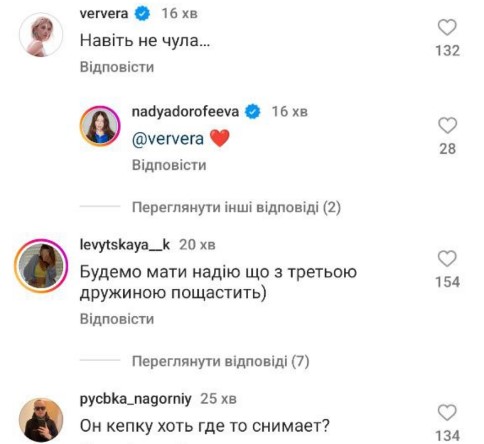Open nadyadorofeeva's story avatar
Viewport: 484px width, 444px height.
tap(100, 126)
